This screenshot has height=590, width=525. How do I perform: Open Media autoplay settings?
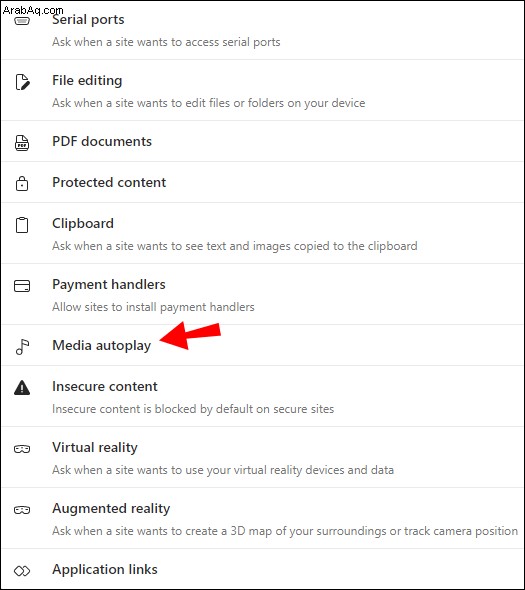(262, 345)
